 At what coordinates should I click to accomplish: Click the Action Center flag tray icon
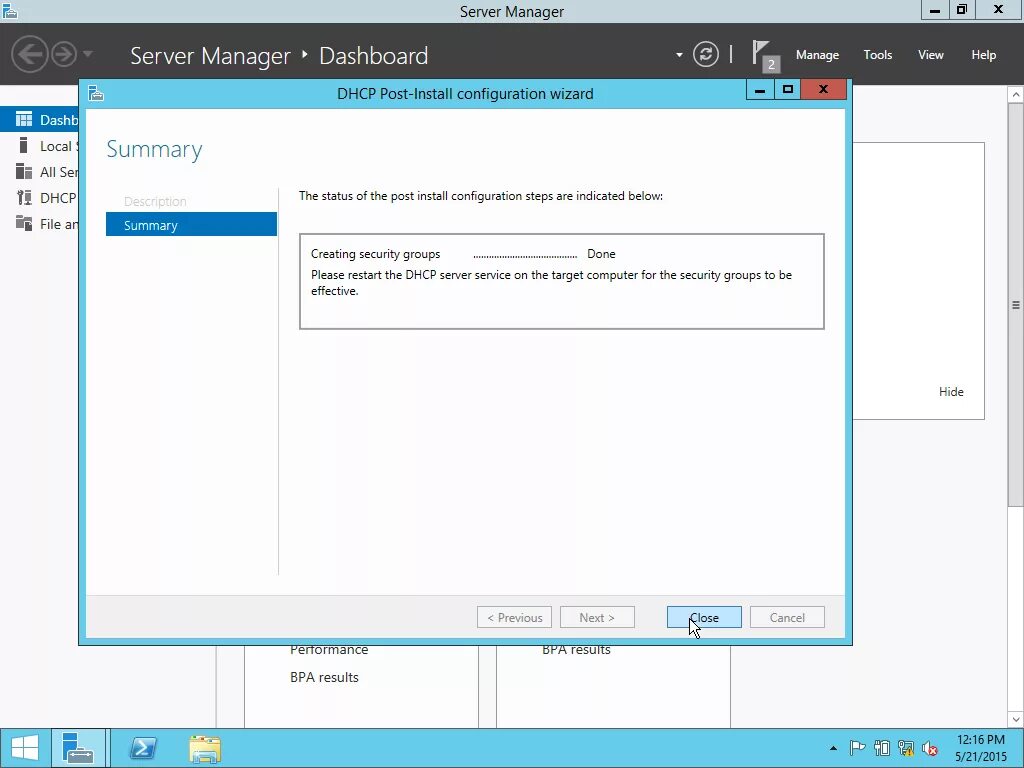pos(857,748)
